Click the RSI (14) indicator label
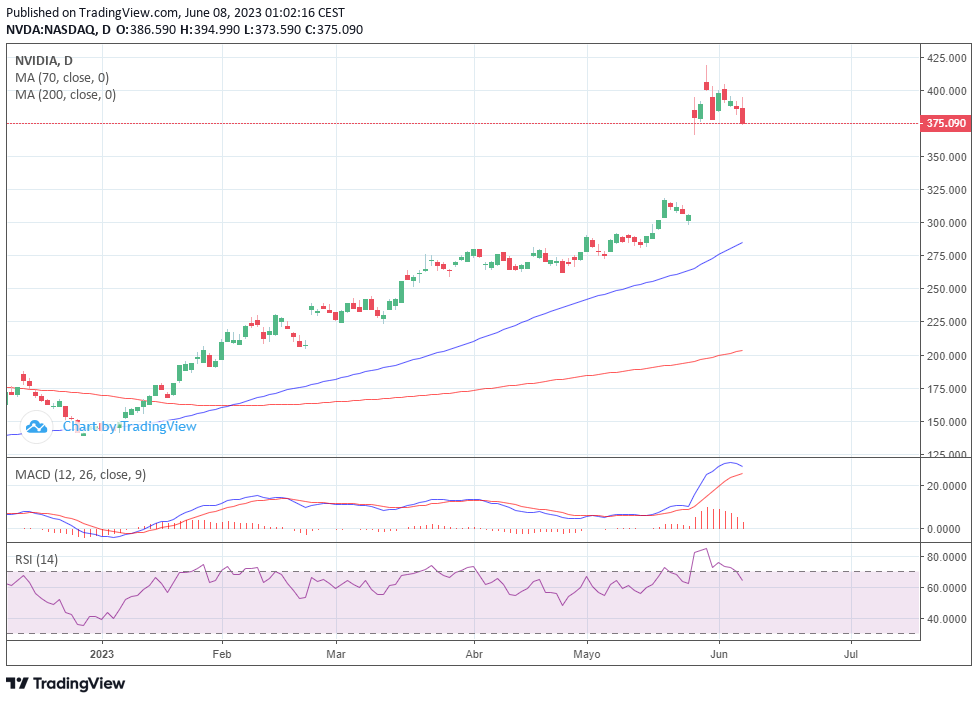978x702 pixels. [36, 559]
